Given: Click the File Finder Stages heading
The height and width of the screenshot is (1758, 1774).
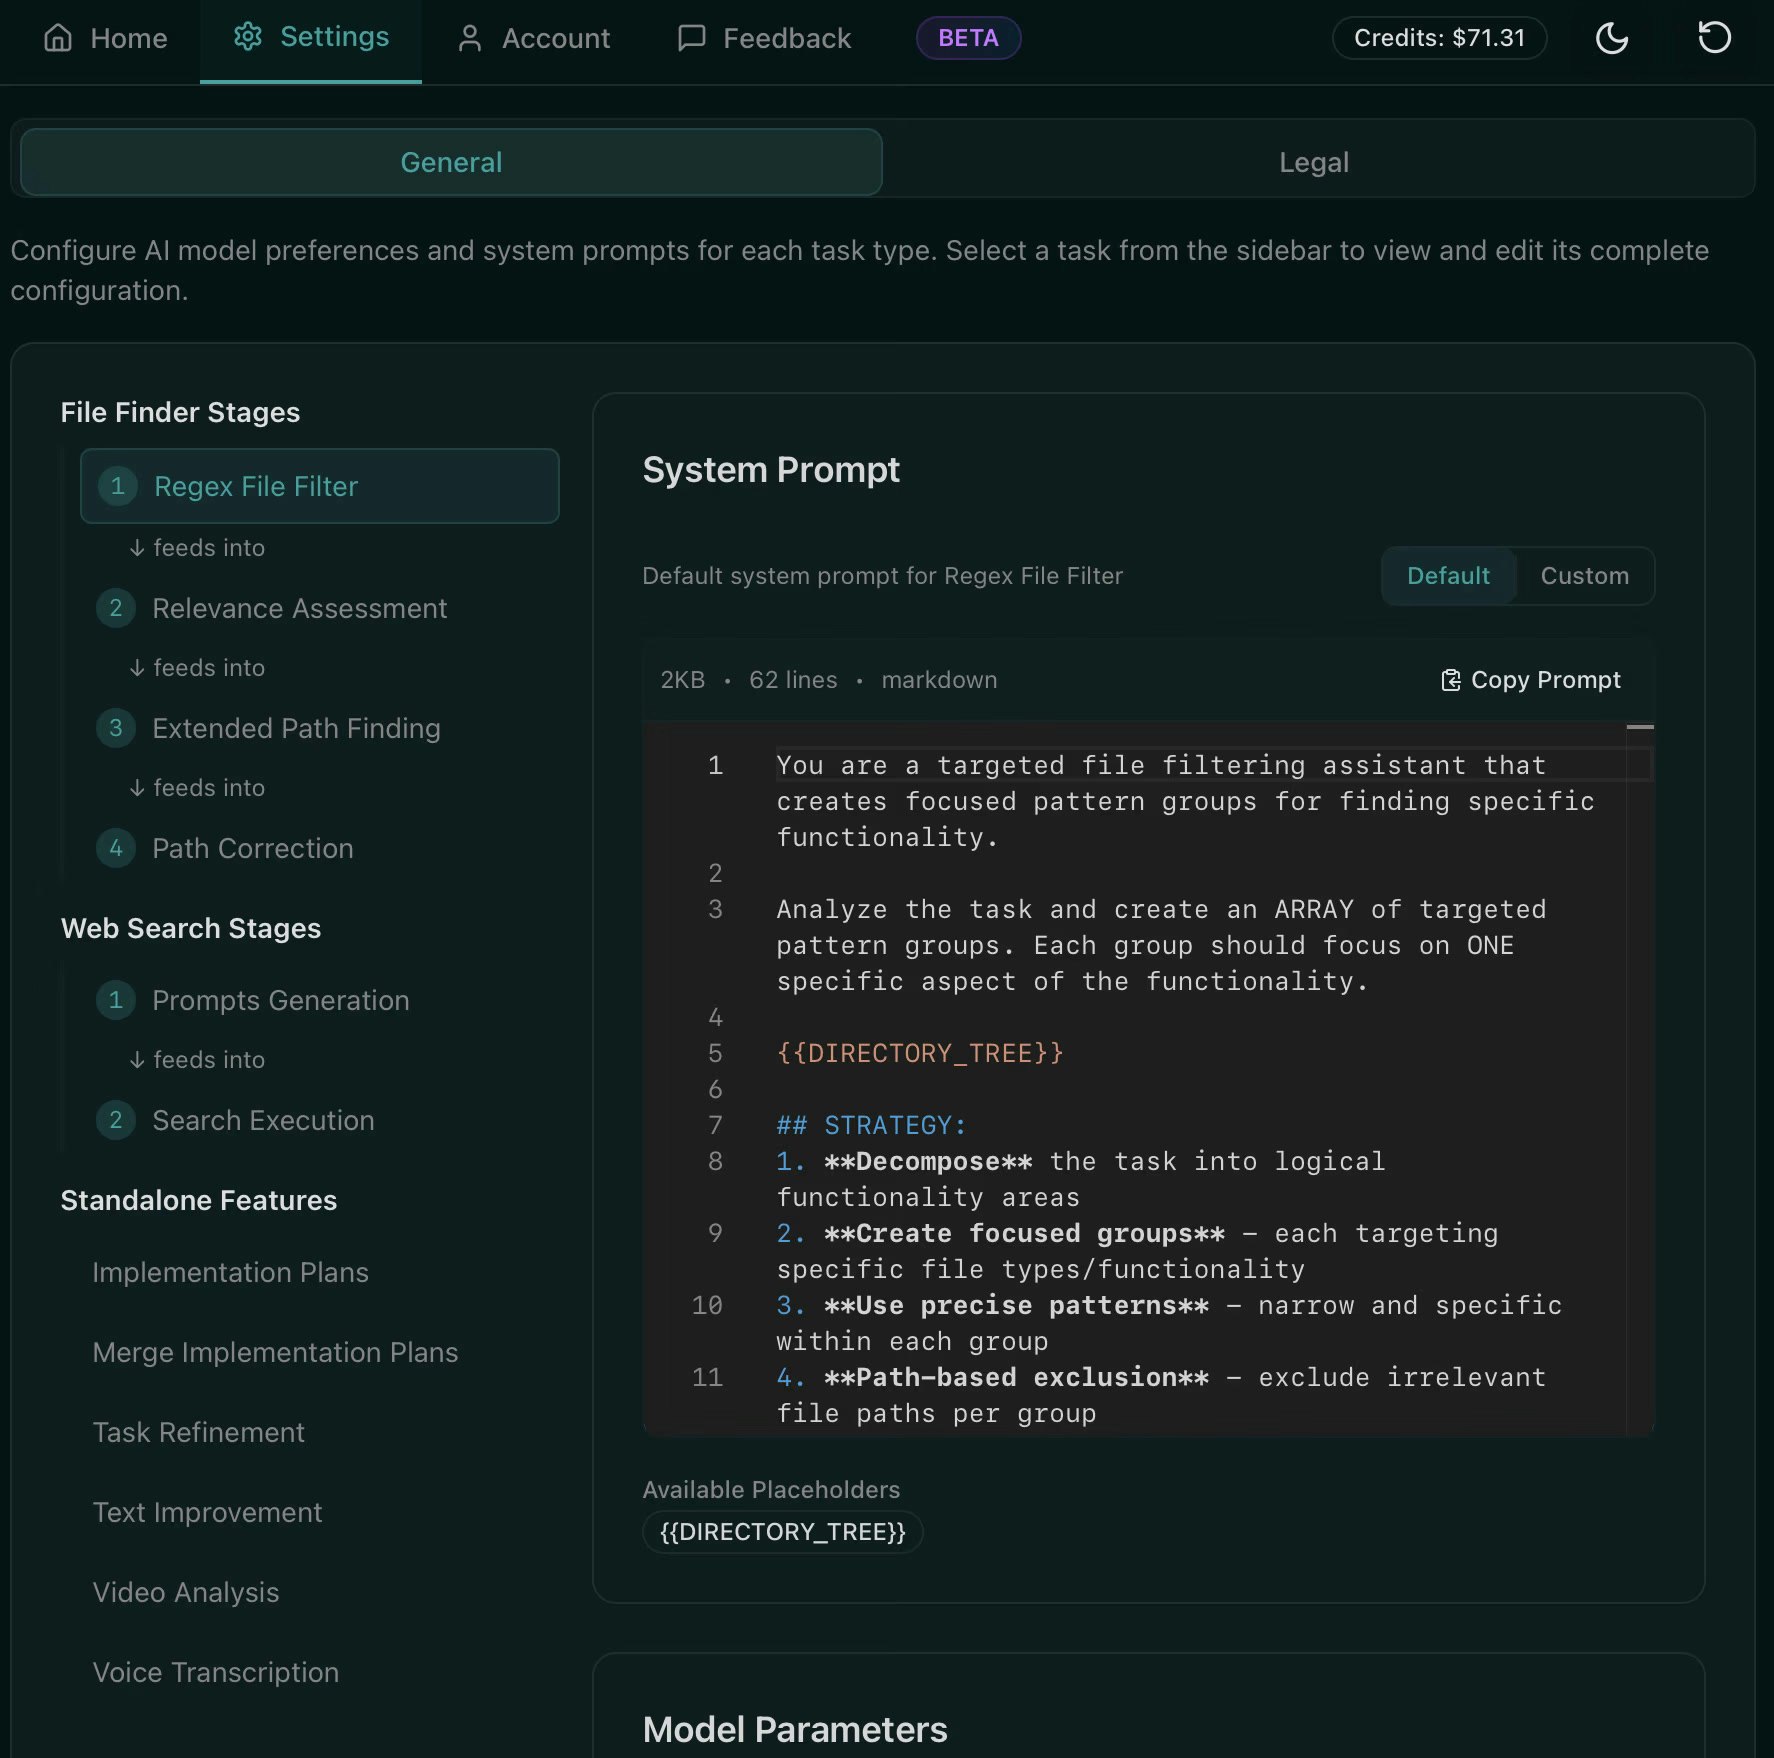Looking at the screenshot, I should tap(180, 412).
